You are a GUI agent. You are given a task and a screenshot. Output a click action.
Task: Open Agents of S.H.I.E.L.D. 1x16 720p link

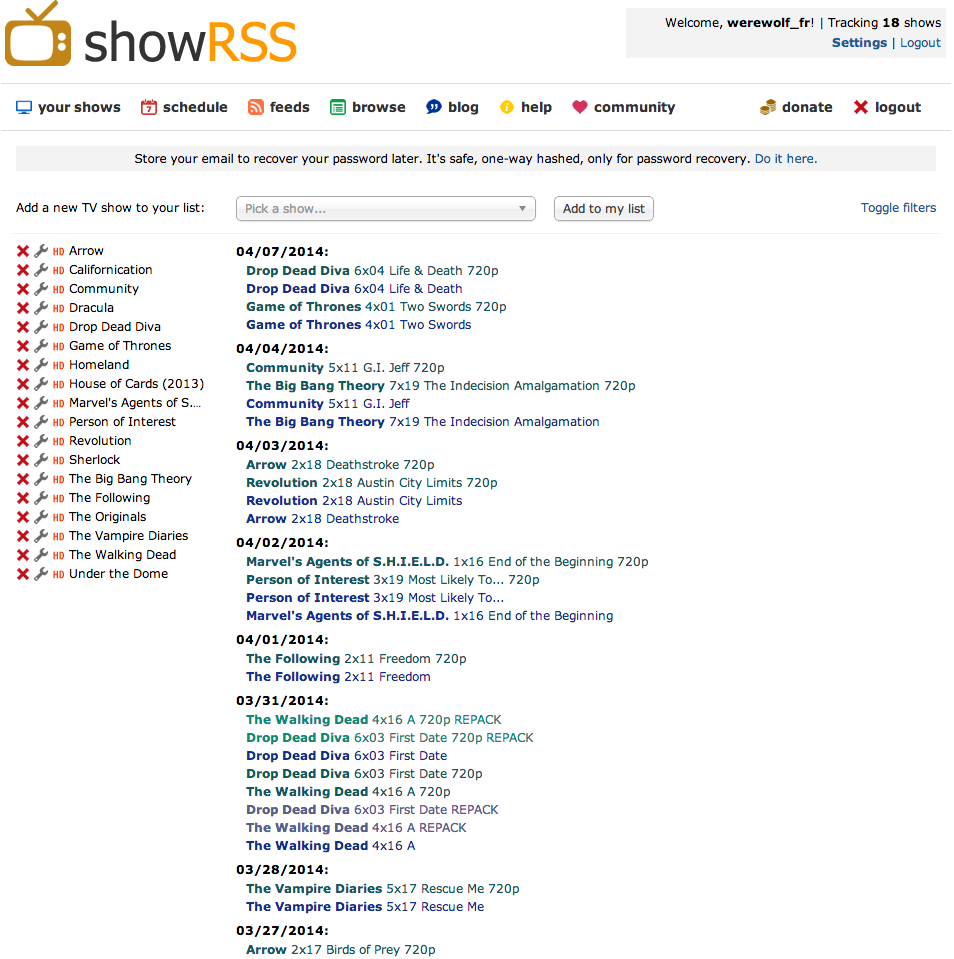coord(447,562)
